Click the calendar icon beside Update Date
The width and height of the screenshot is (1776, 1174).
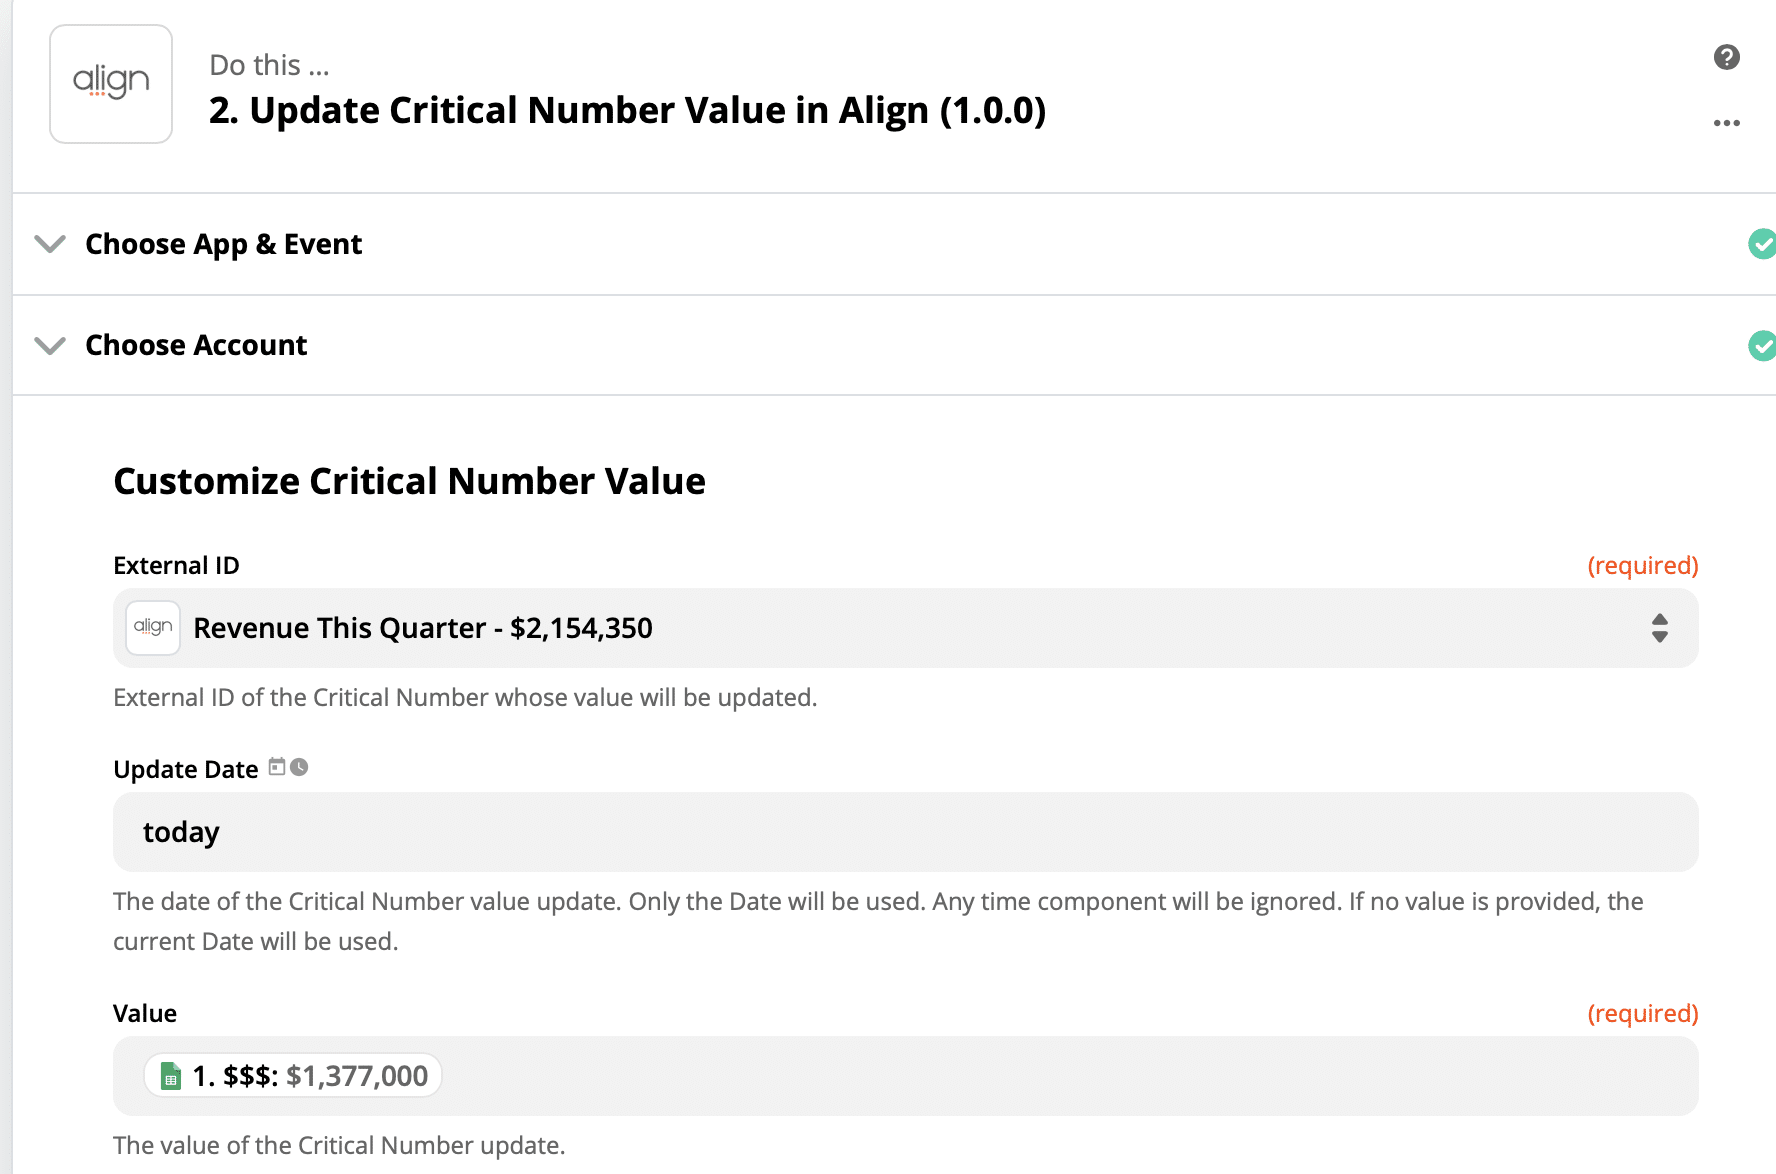pos(277,767)
